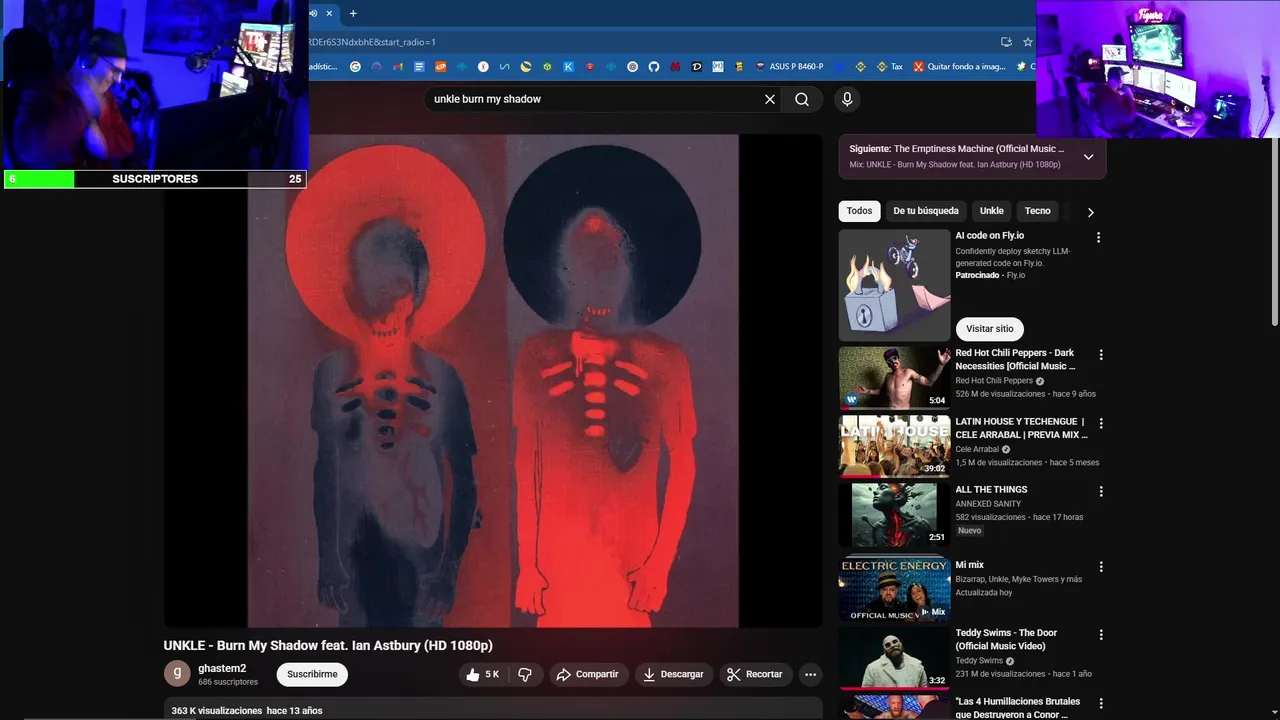Viewport: 1280px width, 720px height.
Task: Open the ghastem2 channel name link
Action: (x=222, y=668)
